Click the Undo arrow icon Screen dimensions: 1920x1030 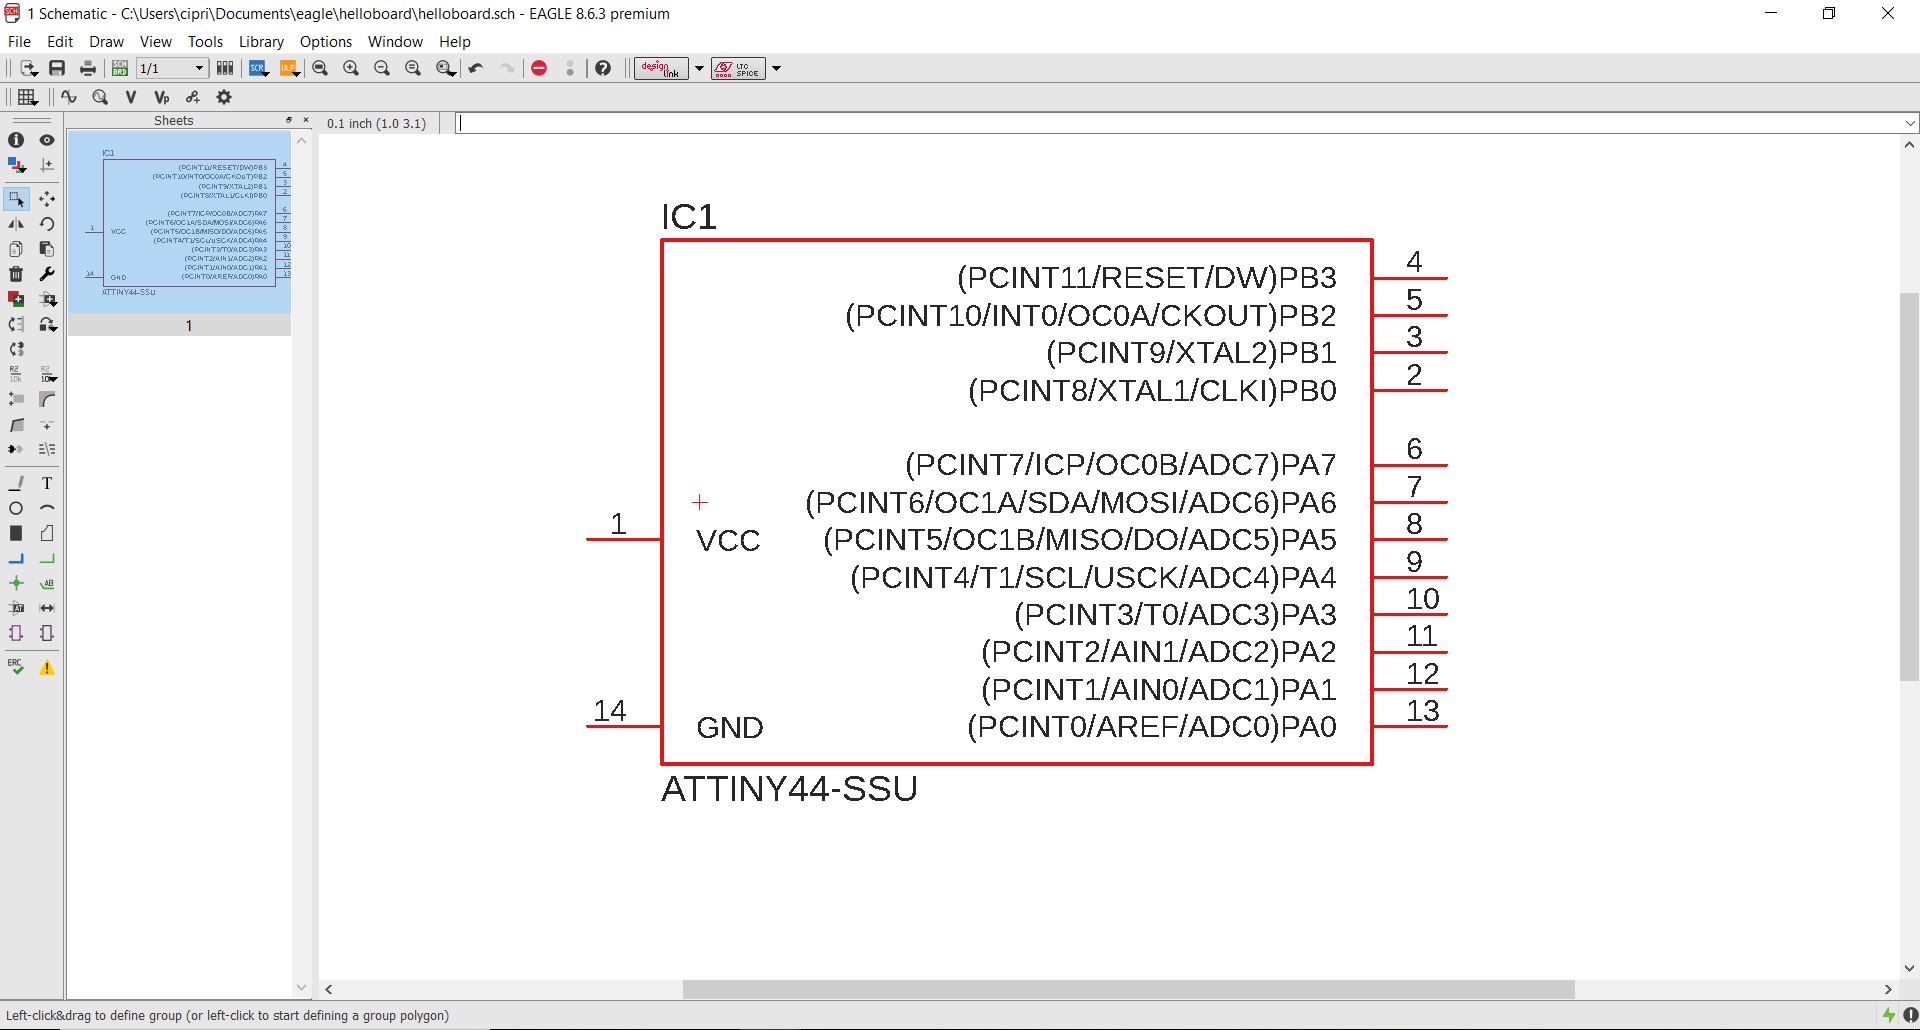click(476, 68)
